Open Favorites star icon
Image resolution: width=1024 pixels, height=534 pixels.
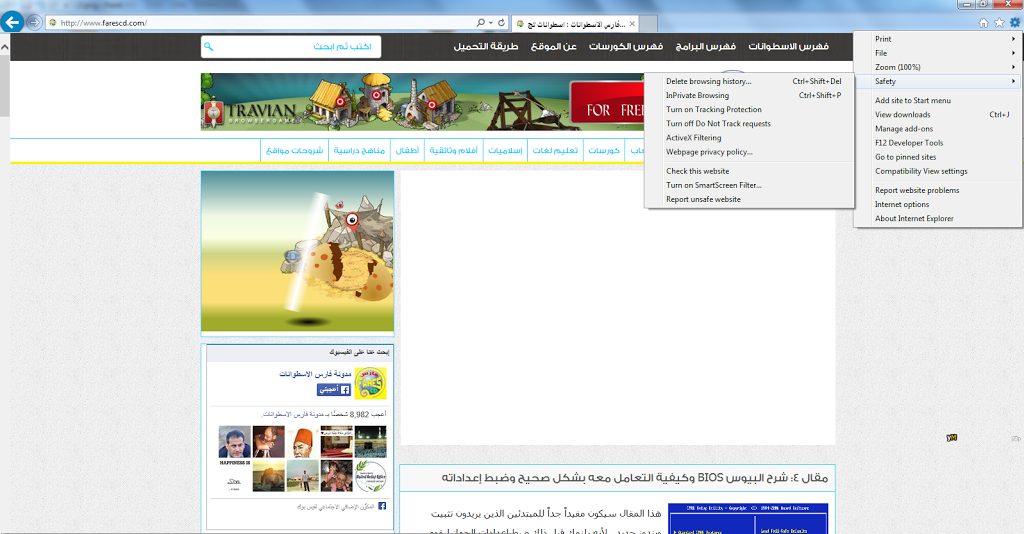point(999,23)
